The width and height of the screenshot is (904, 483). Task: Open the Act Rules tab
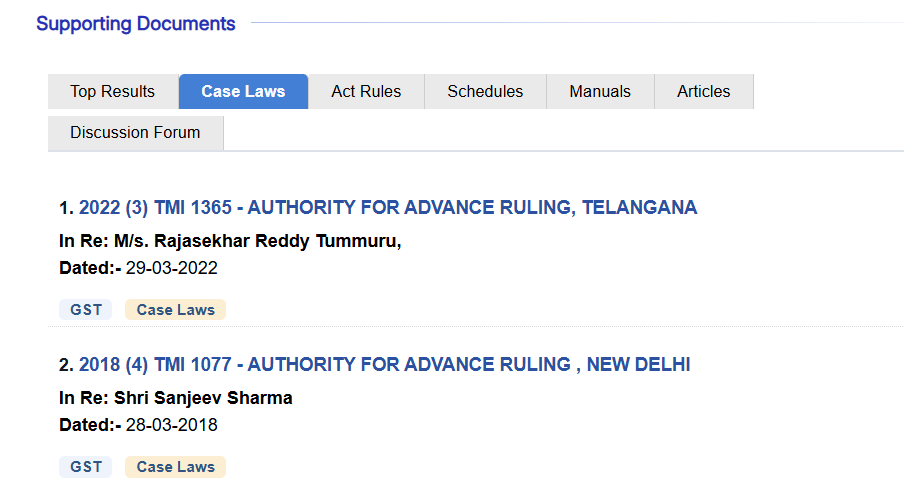366,91
